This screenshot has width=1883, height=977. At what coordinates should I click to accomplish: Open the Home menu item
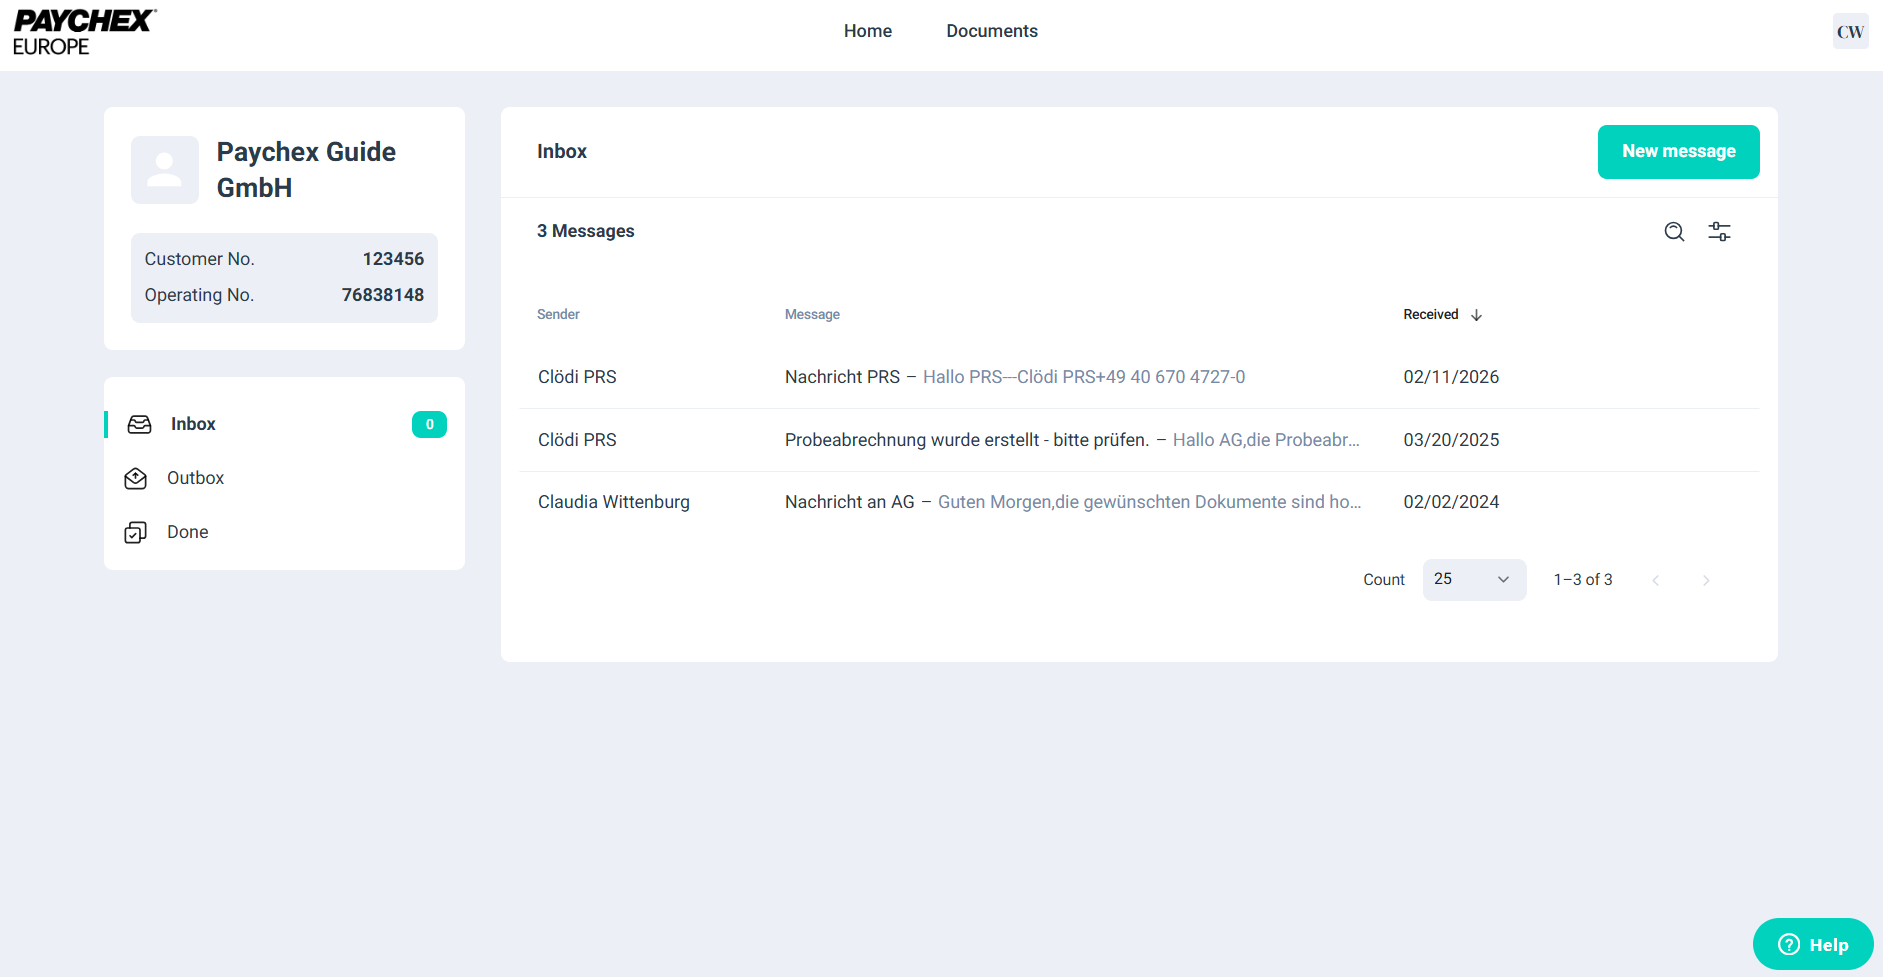(x=867, y=31)
